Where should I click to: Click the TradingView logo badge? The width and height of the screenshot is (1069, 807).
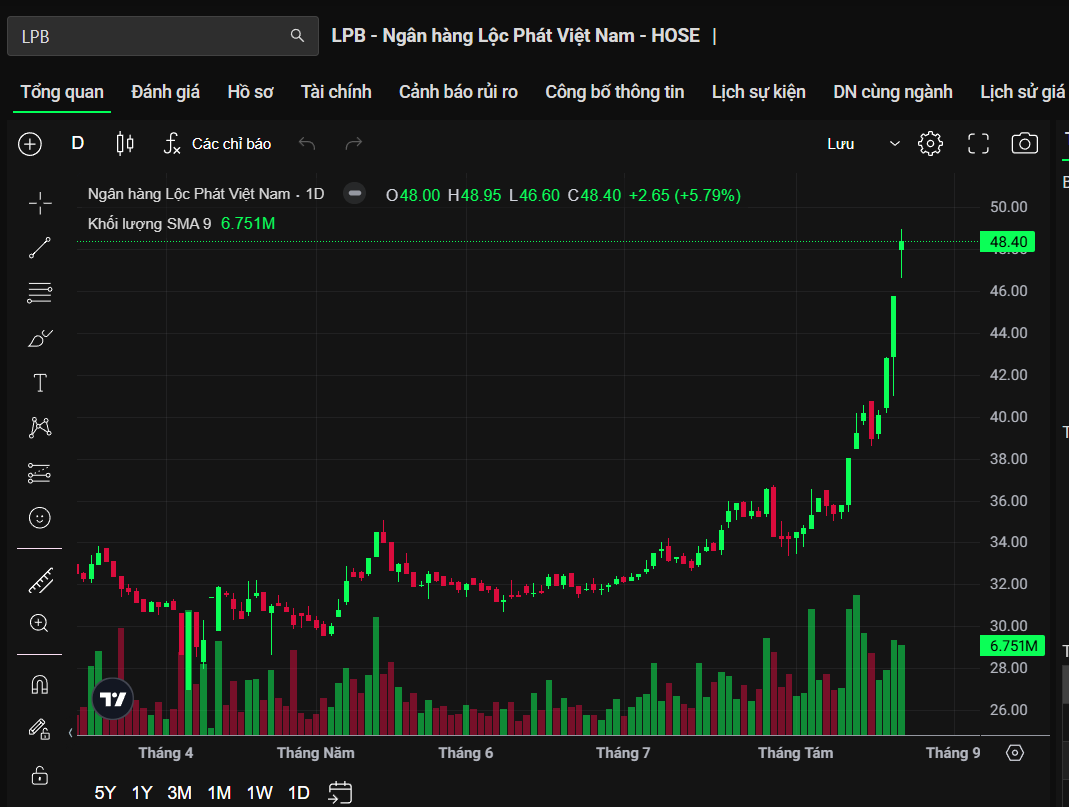[x=112, y=699]
